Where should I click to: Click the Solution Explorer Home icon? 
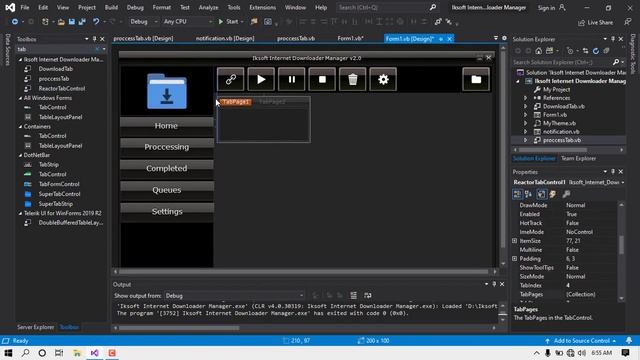[538, 51]
